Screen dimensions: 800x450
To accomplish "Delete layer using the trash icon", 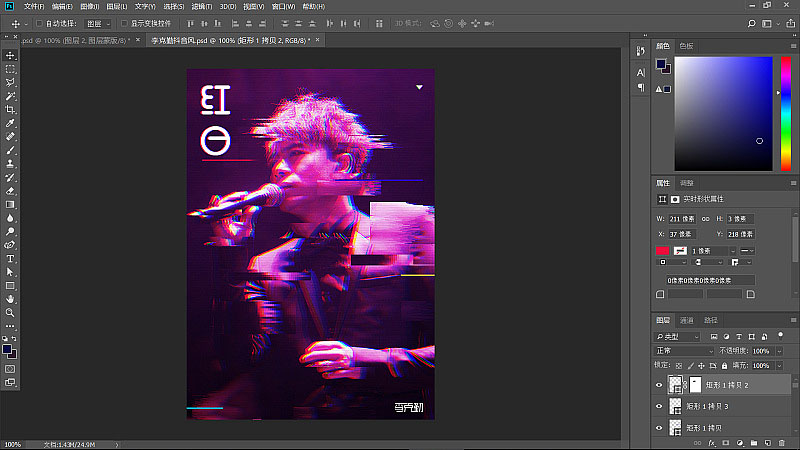I will 782,443.
